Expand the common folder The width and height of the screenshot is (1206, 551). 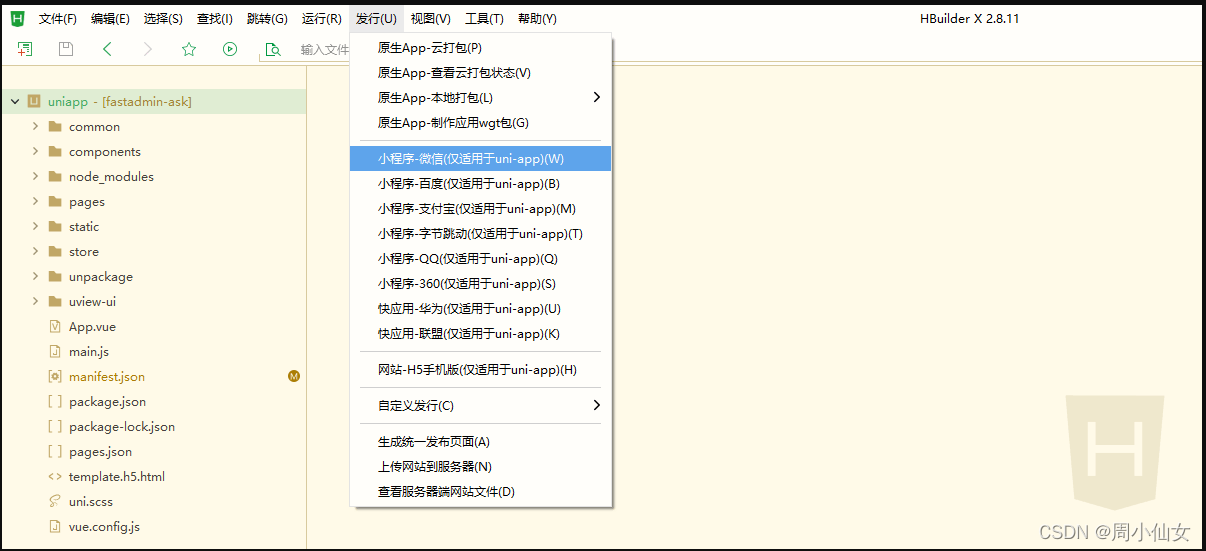click(35, 127)
